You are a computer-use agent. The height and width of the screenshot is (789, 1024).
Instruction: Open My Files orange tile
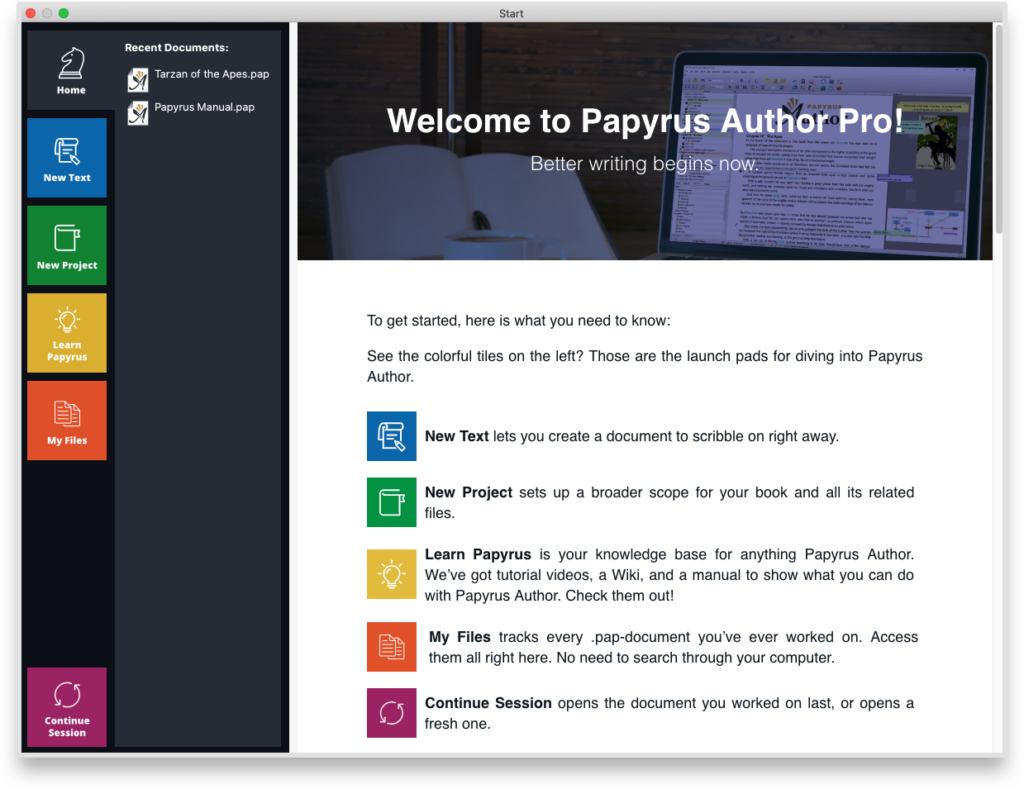(67, 421)
